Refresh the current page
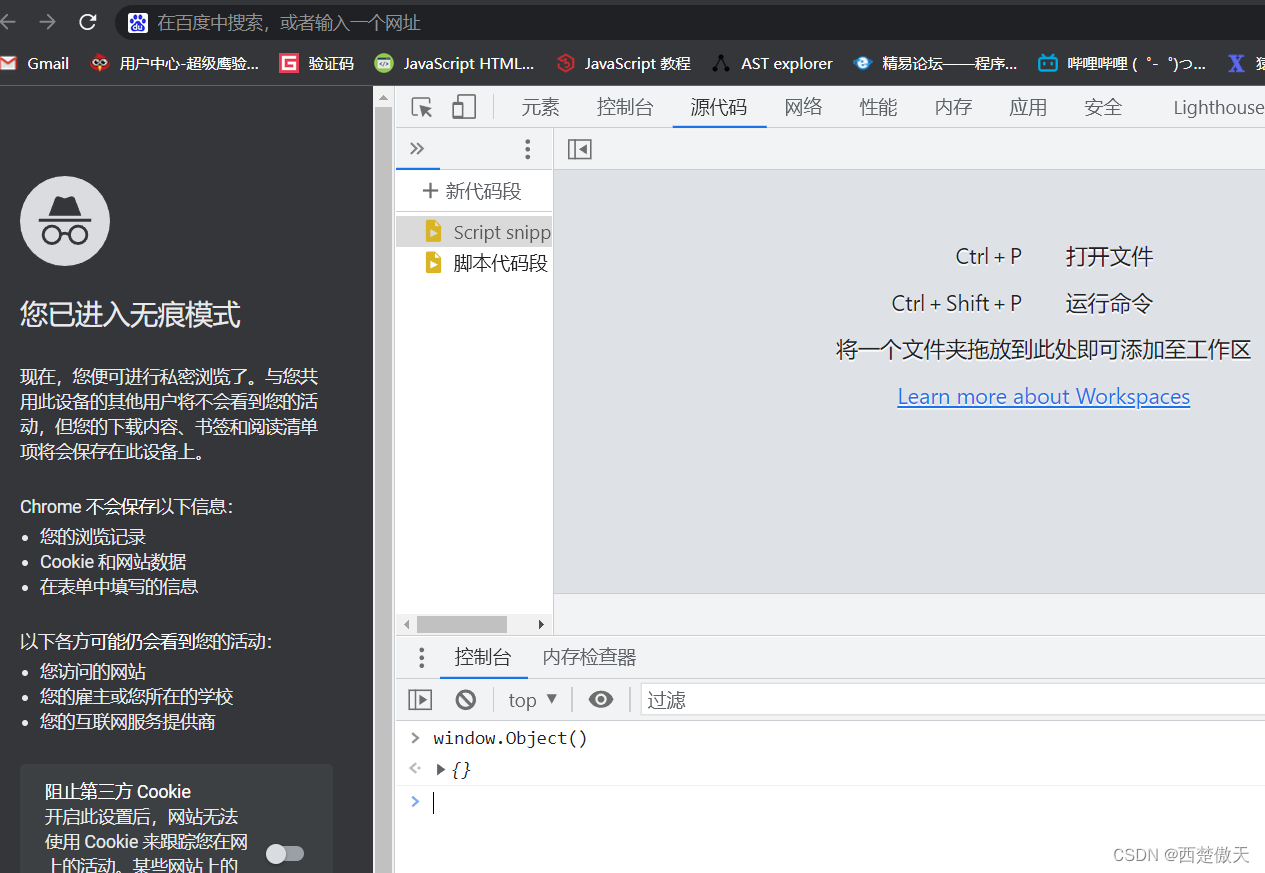The width and height of the screenshot is (1265, 873). [88, 22]
